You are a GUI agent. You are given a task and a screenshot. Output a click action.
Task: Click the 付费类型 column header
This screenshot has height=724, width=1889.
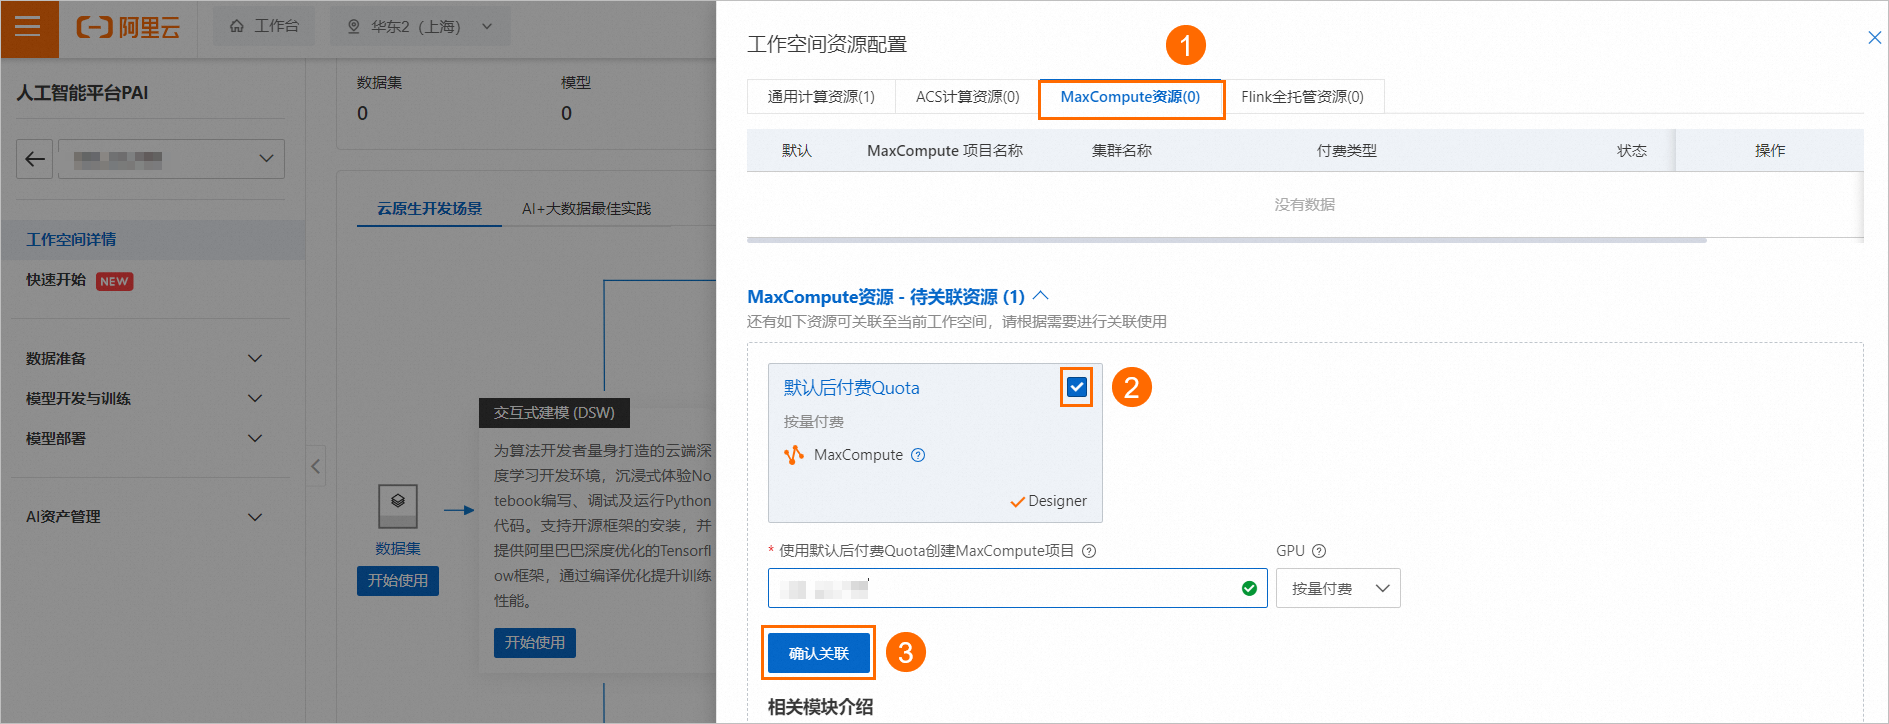pyautogui.click(x=1347, y=151)
